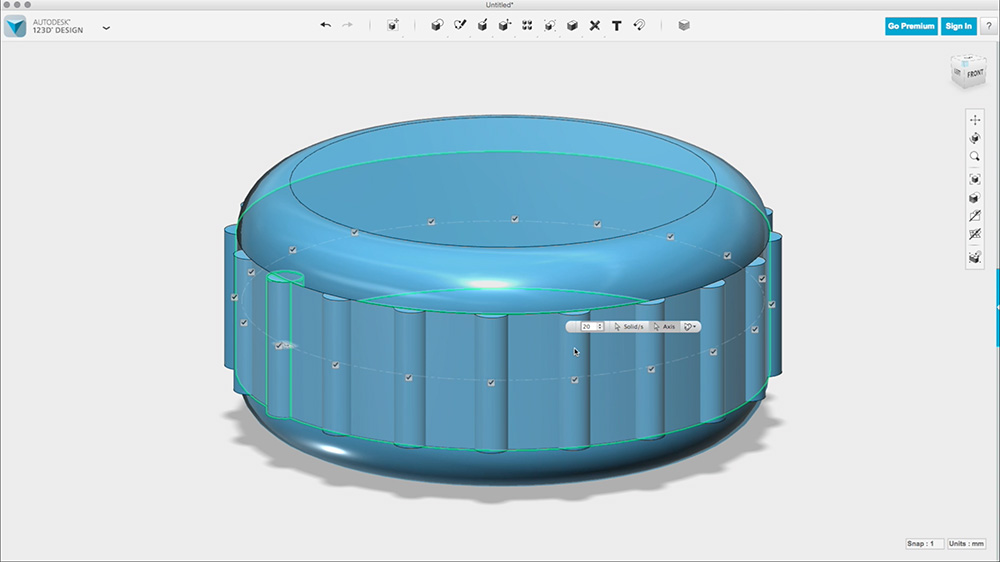Open the Transform tool
The height and width of the screenshot is (562, 1000).
pos(393,25)
